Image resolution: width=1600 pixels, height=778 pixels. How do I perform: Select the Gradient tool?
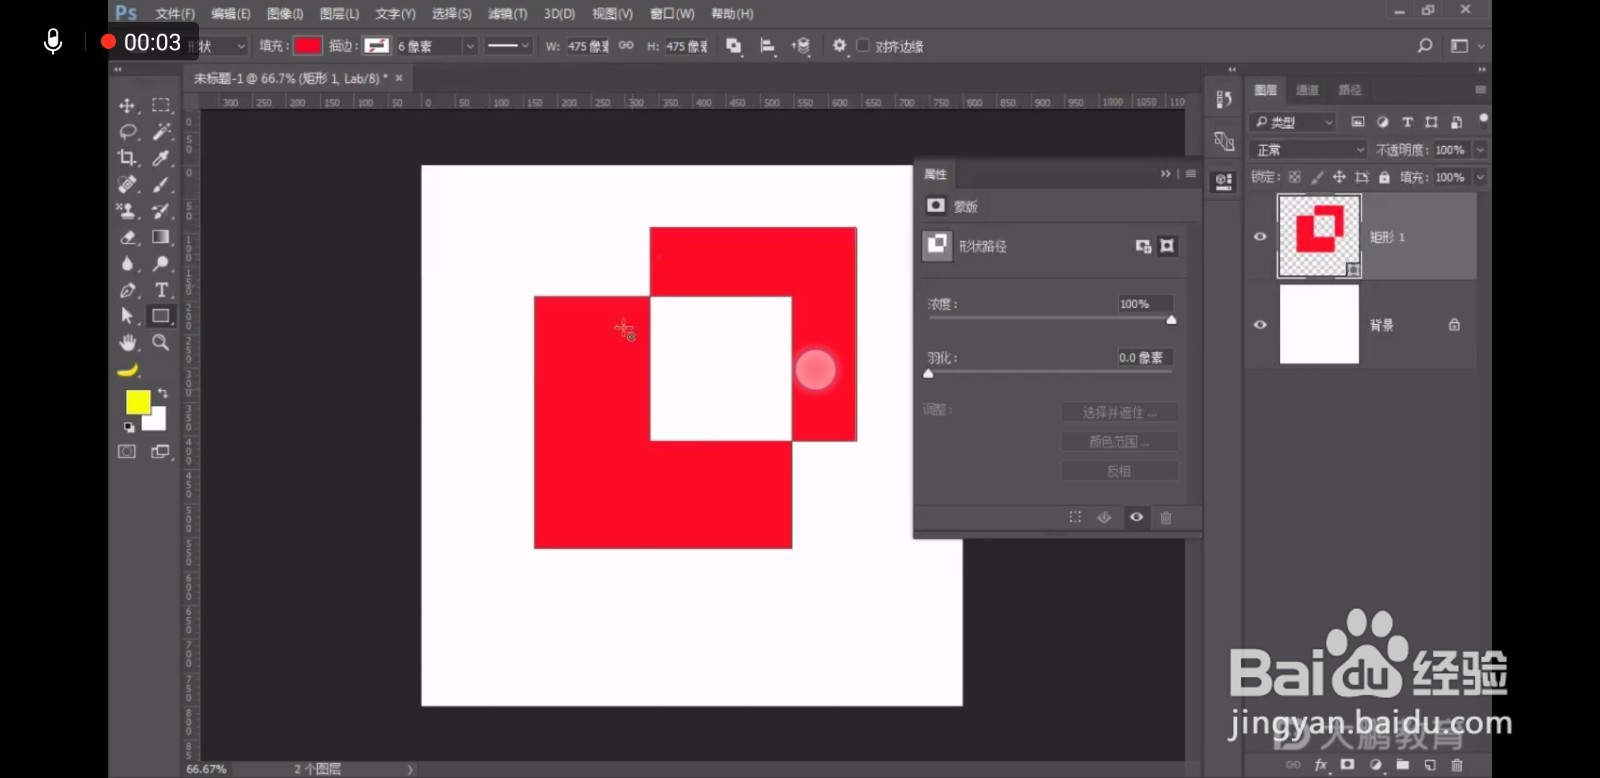tap(160, 237)
